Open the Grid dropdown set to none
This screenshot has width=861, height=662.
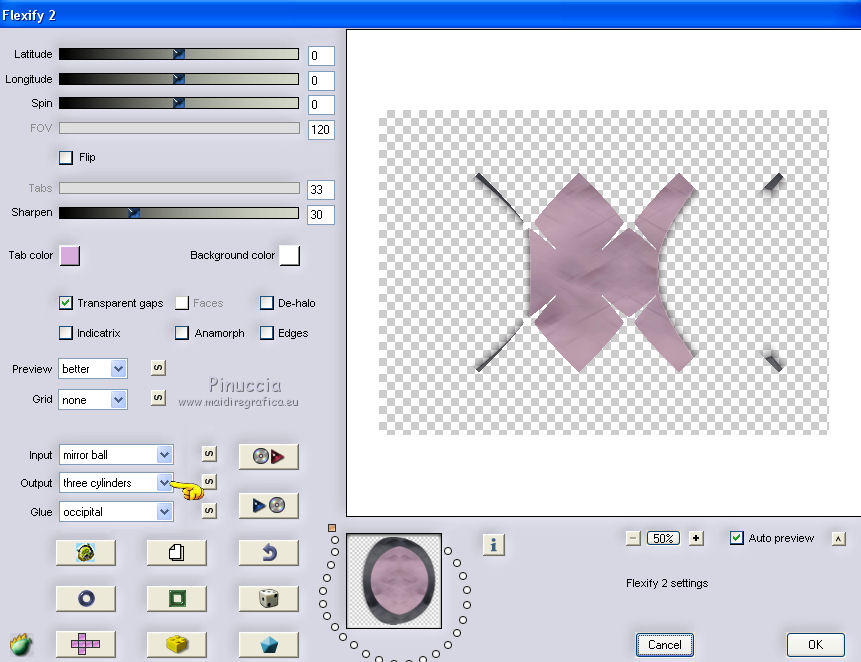point(93,400)
